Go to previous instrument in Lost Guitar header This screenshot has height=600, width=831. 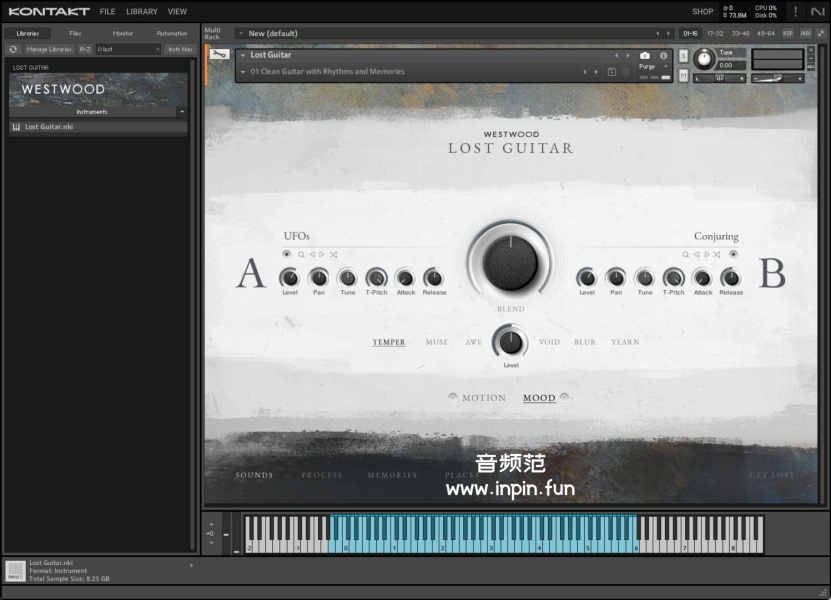click(616, 55)
